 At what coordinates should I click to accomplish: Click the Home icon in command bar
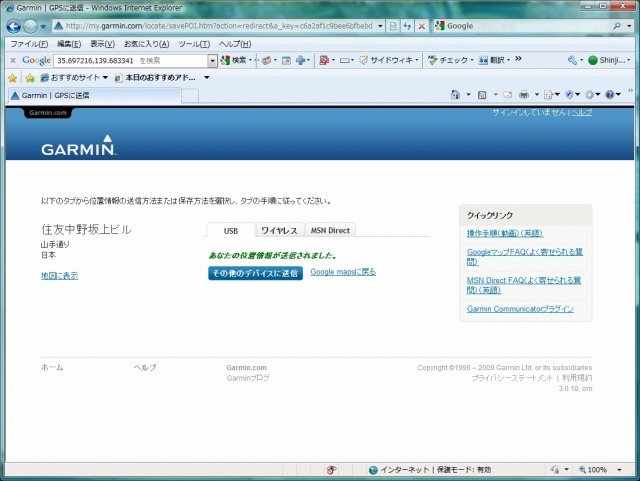455,95
